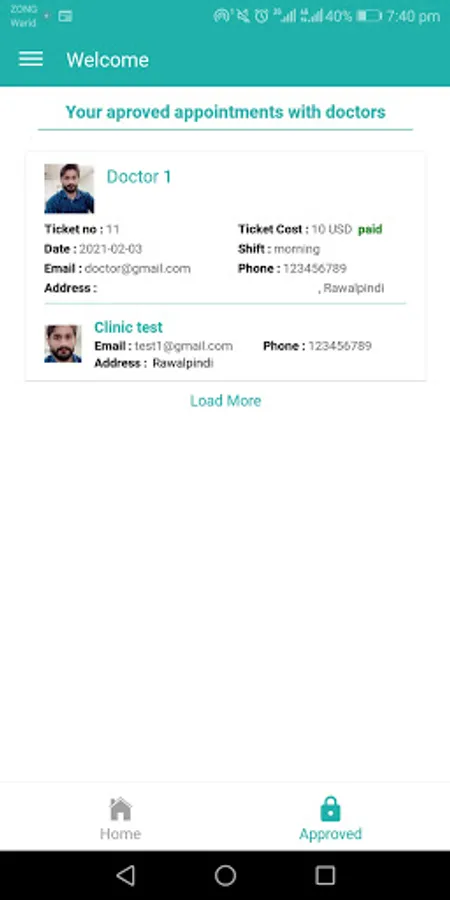Open the Clinic test title

tap(129, 327)
